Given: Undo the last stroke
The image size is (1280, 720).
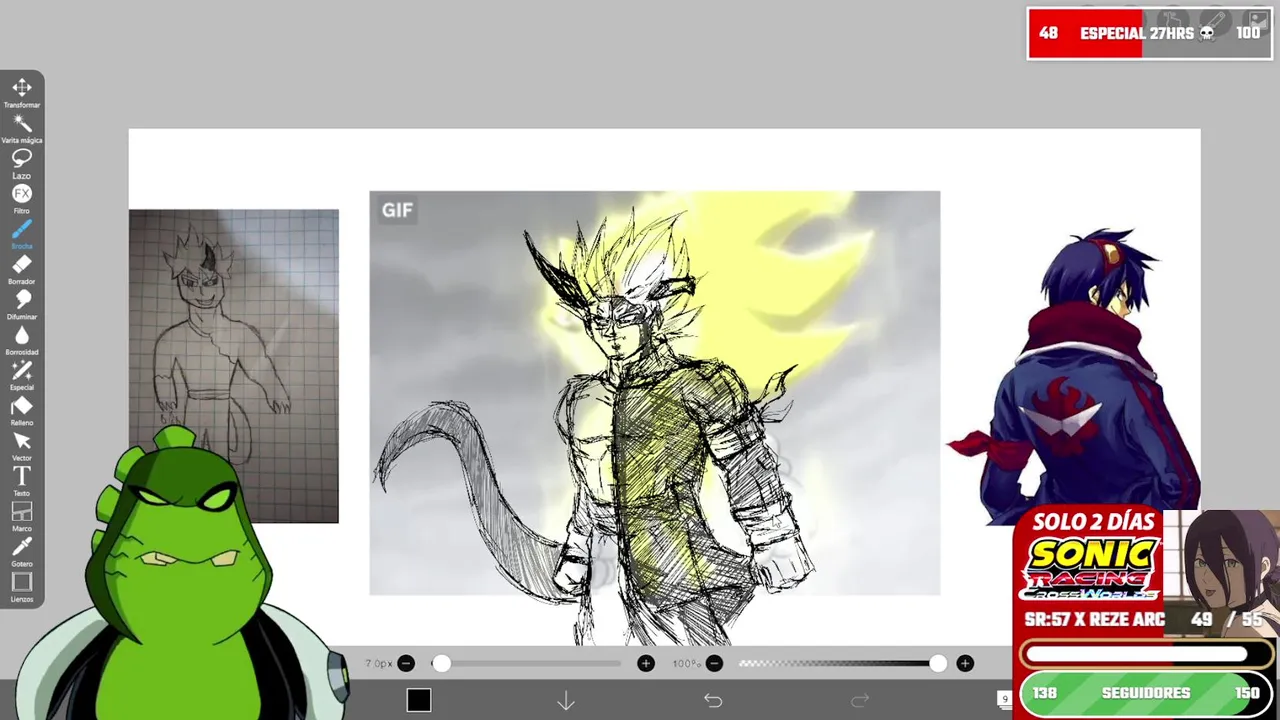Looking at the screenshot, I should (713, 701).
